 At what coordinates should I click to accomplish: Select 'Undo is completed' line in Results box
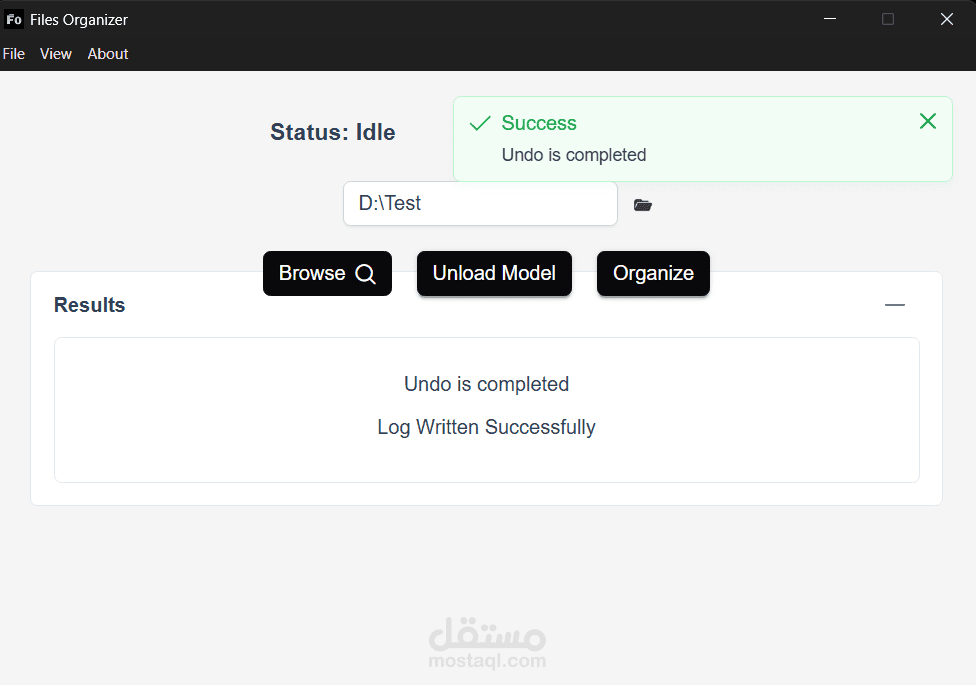coord(486,384)
